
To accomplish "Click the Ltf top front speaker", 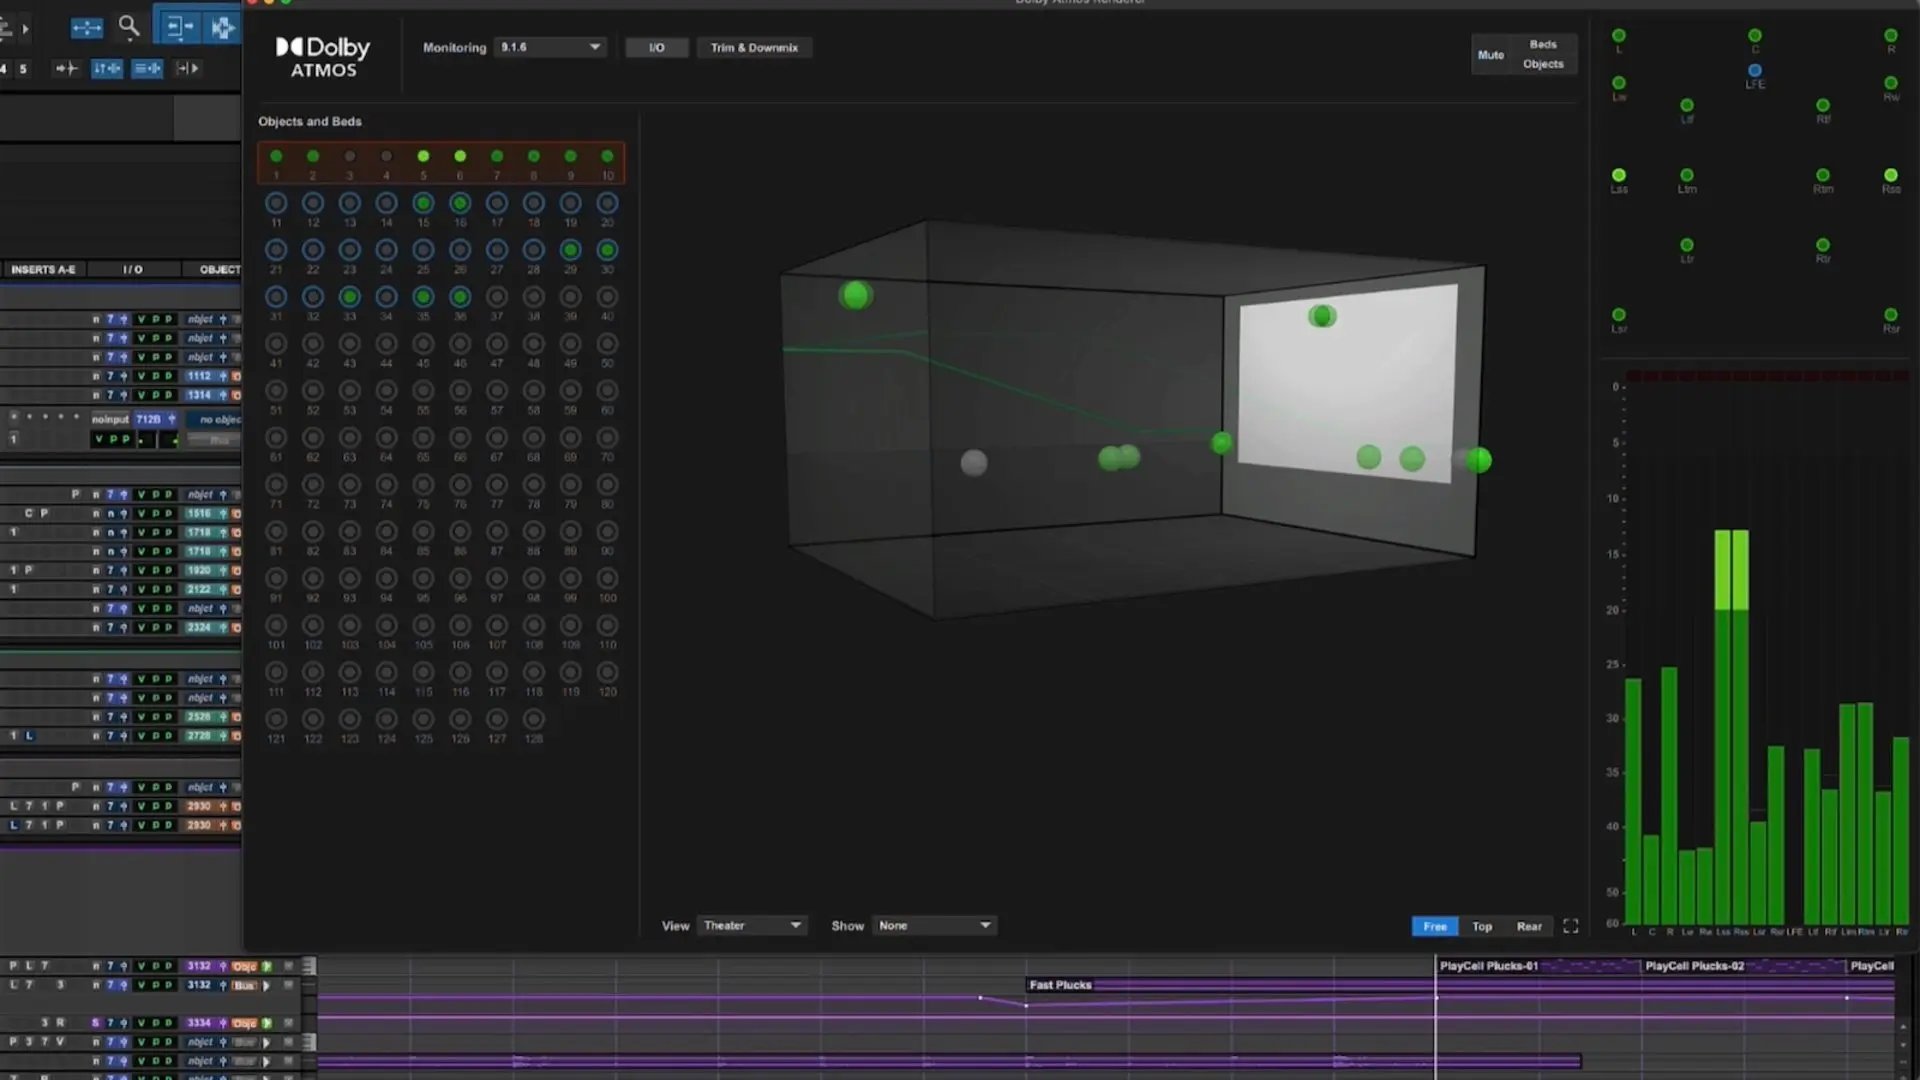I will (x=1687, y=105).
